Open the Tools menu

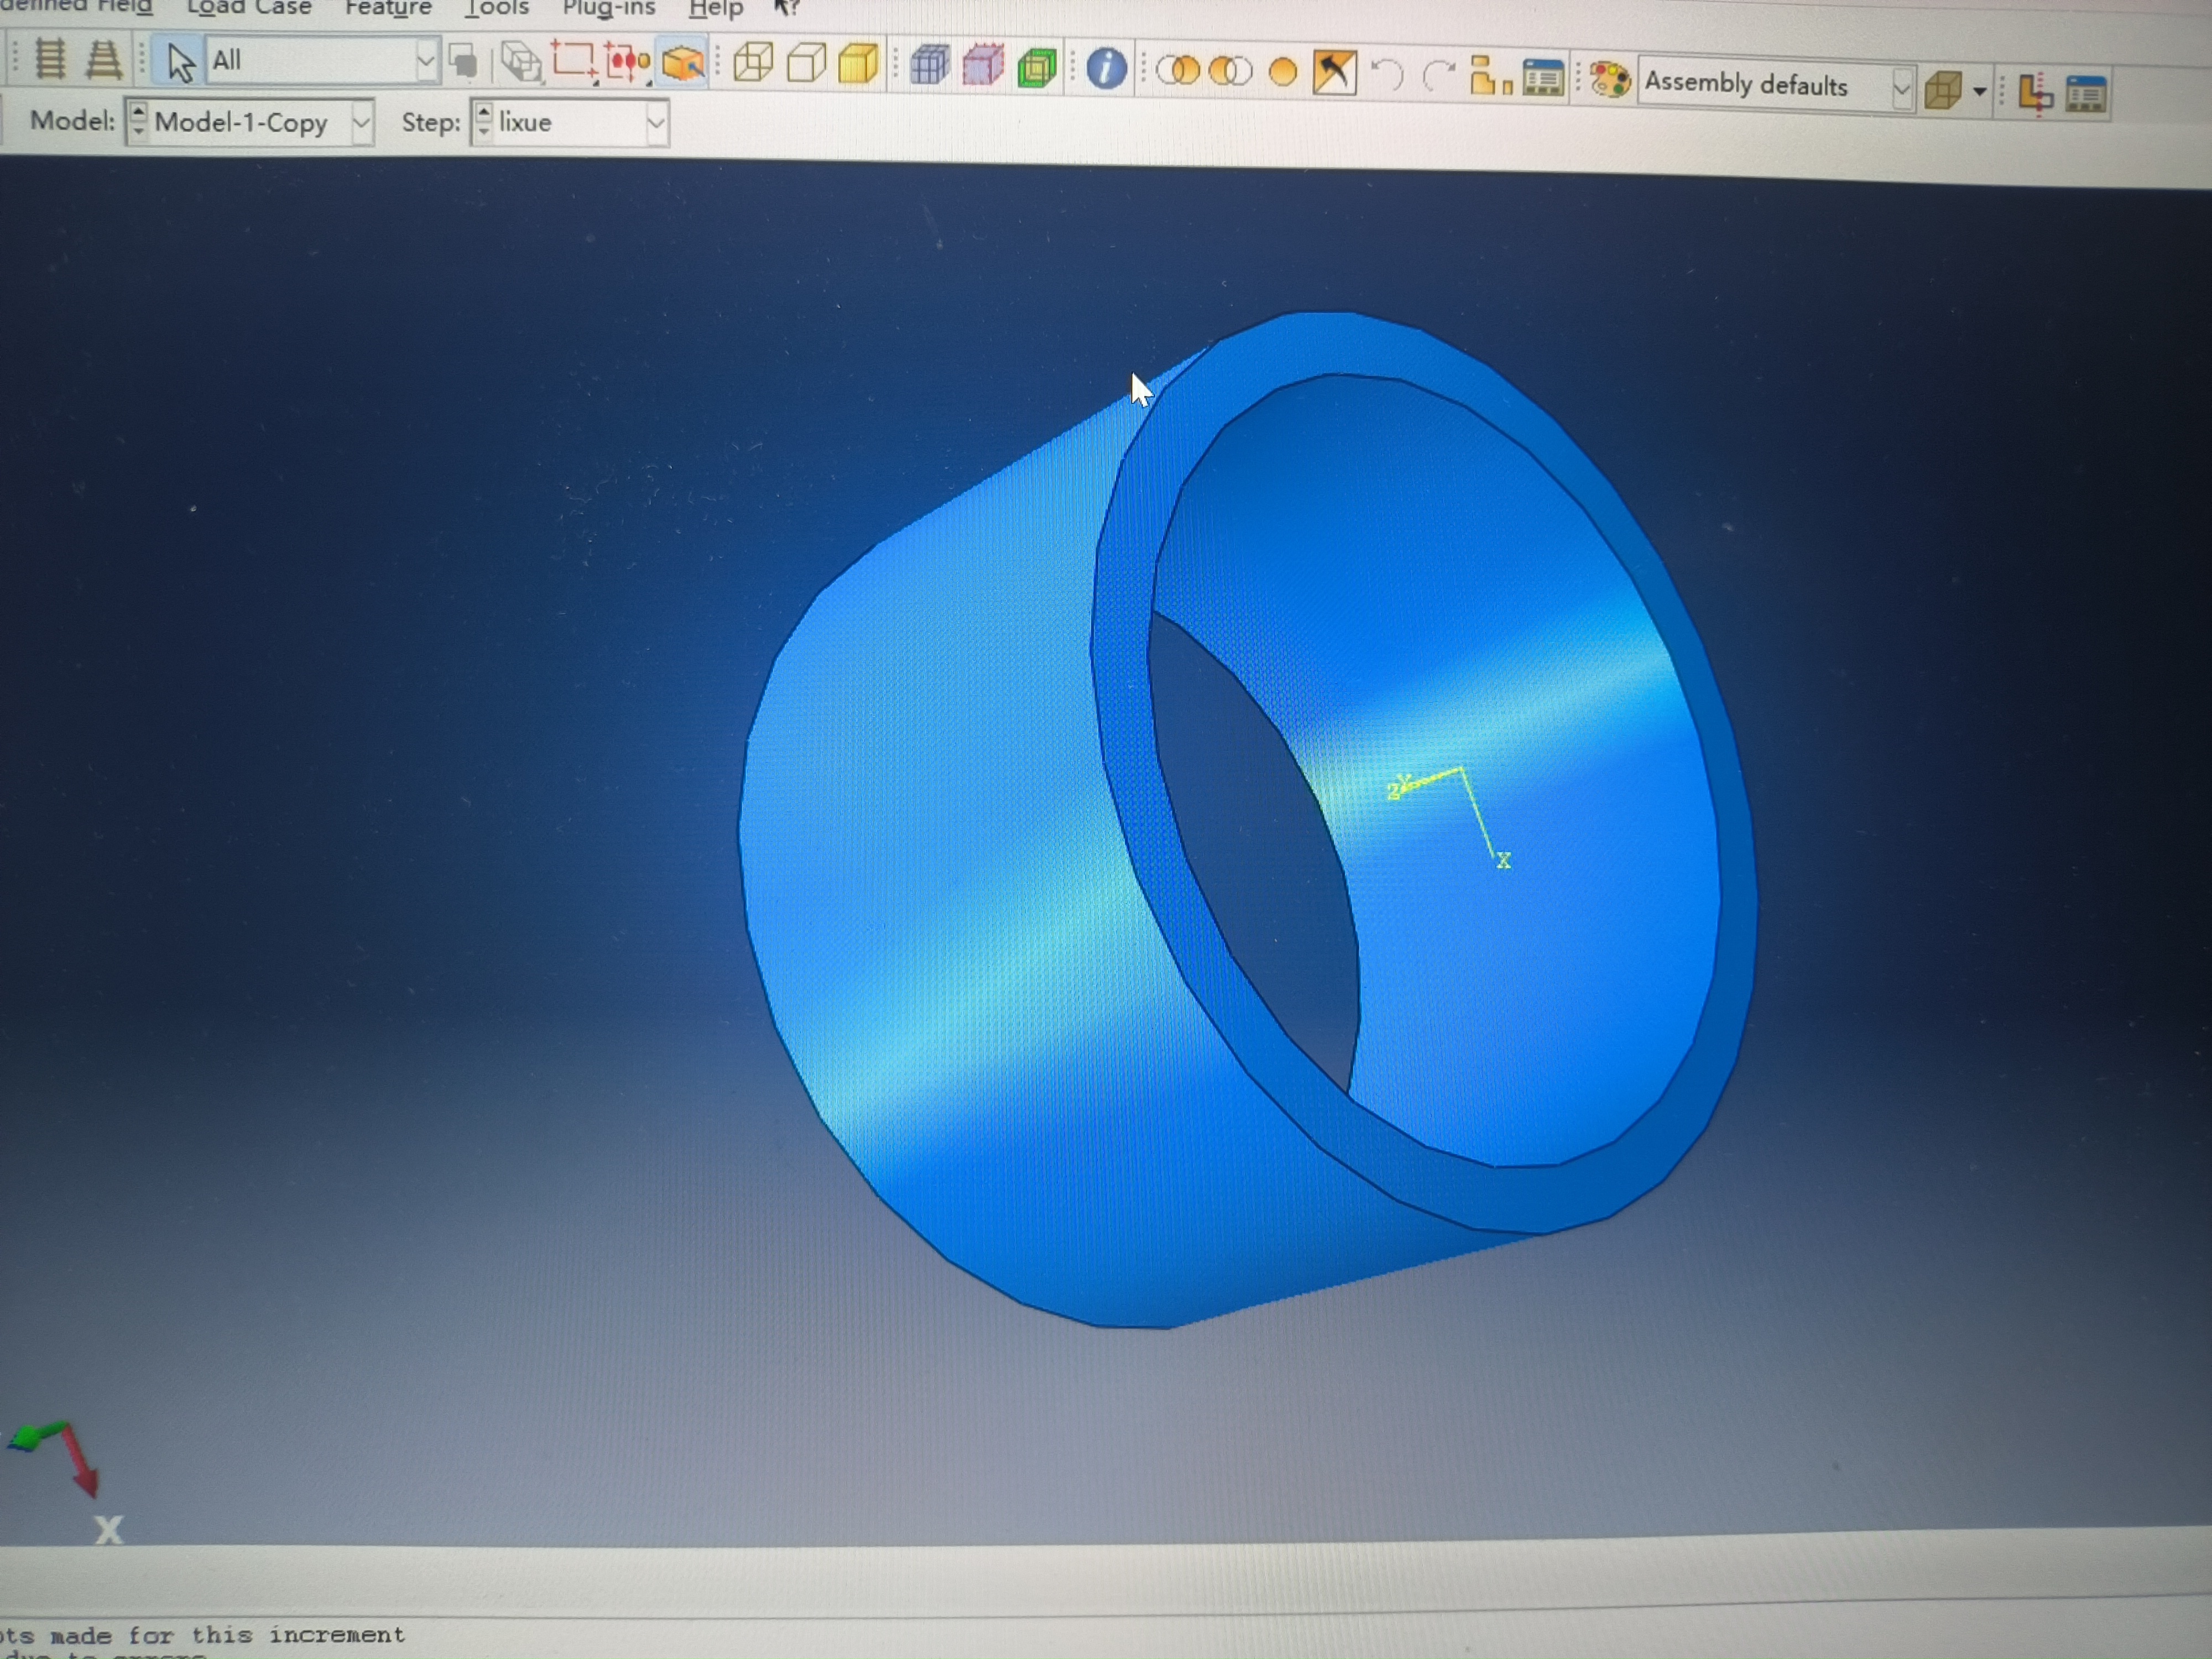pos(497,8)
